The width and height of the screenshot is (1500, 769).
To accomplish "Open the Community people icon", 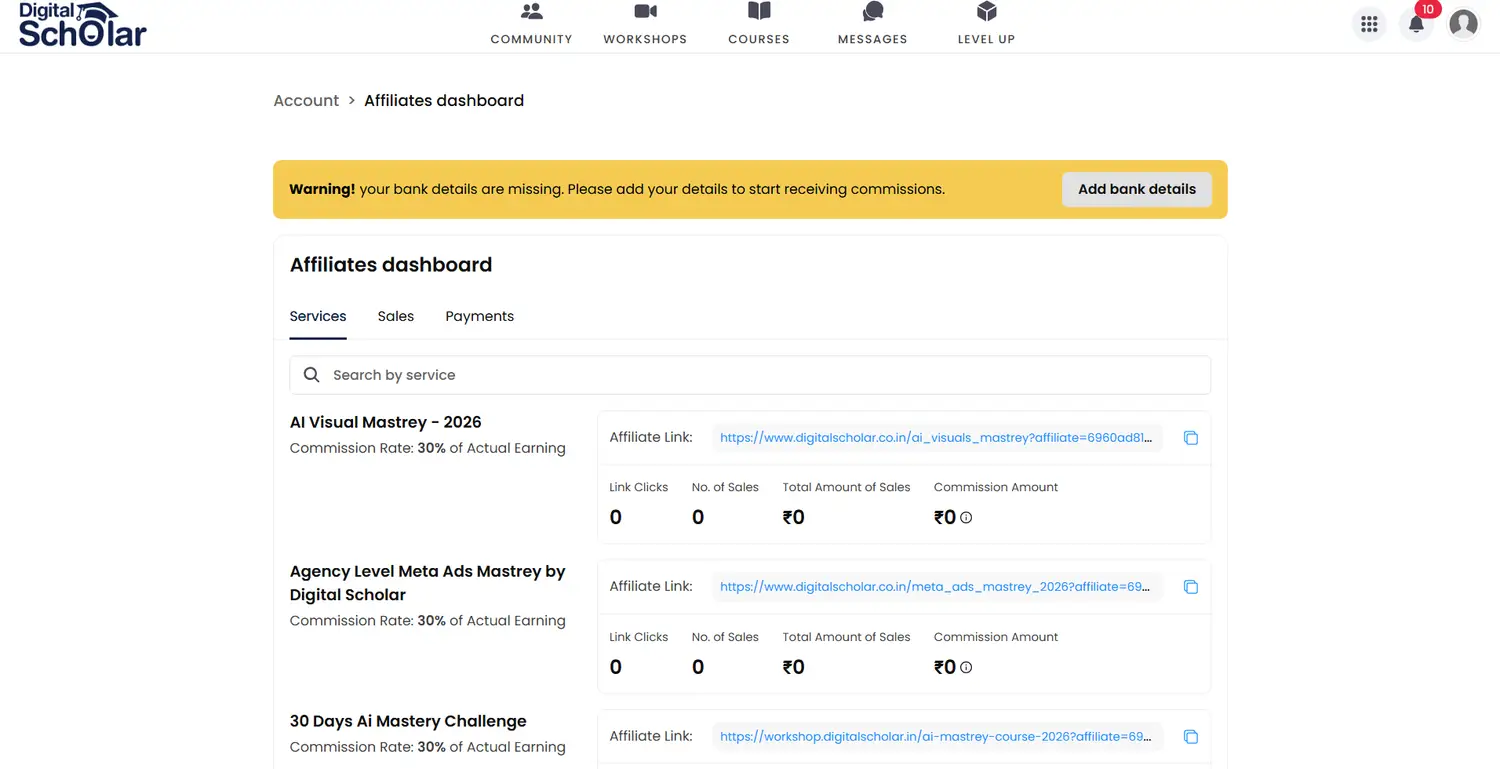I will [x=531, y=12].
